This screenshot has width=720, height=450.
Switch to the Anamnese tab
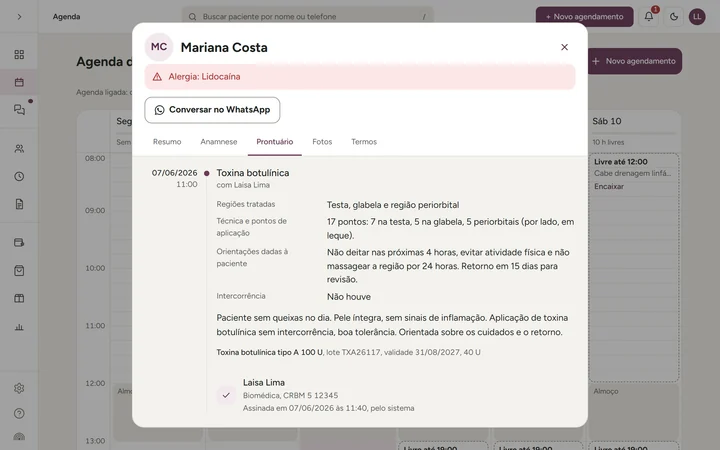click(219, 142)
